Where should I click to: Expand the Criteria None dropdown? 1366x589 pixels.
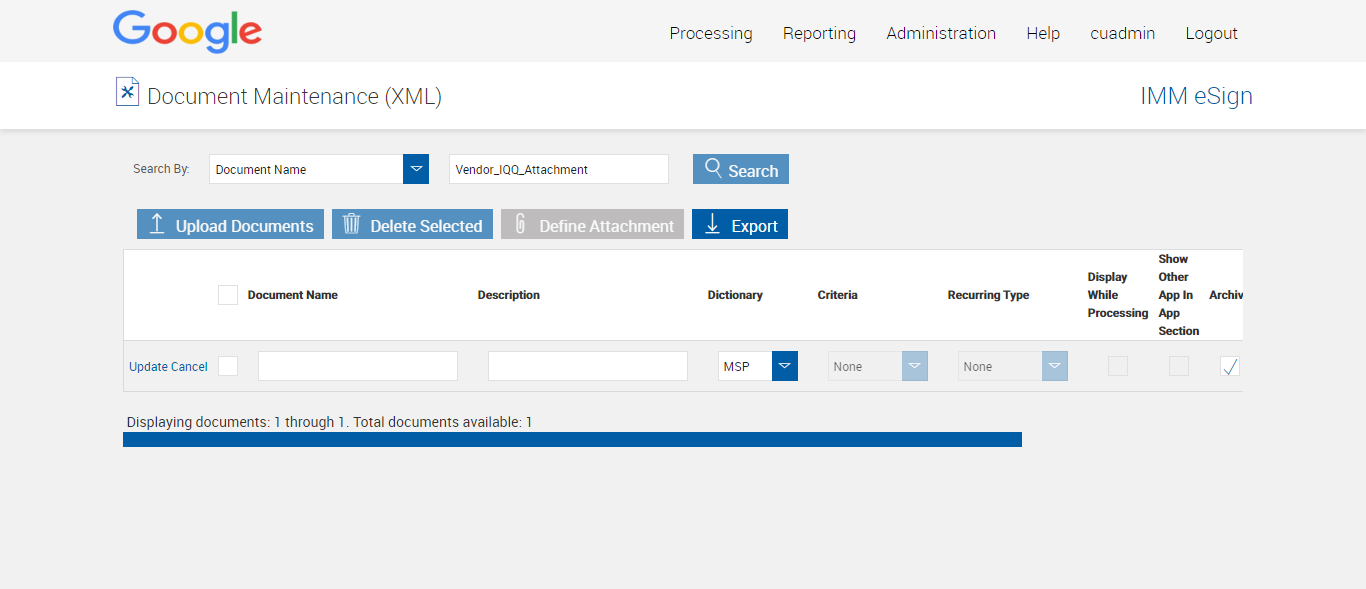915,366
